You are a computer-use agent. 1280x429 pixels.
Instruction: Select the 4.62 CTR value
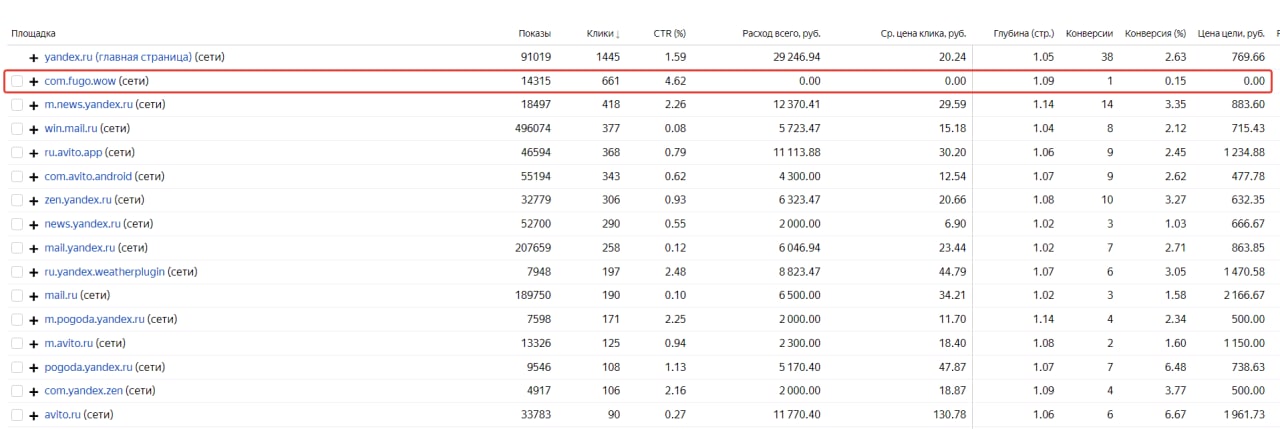point(675,81)
